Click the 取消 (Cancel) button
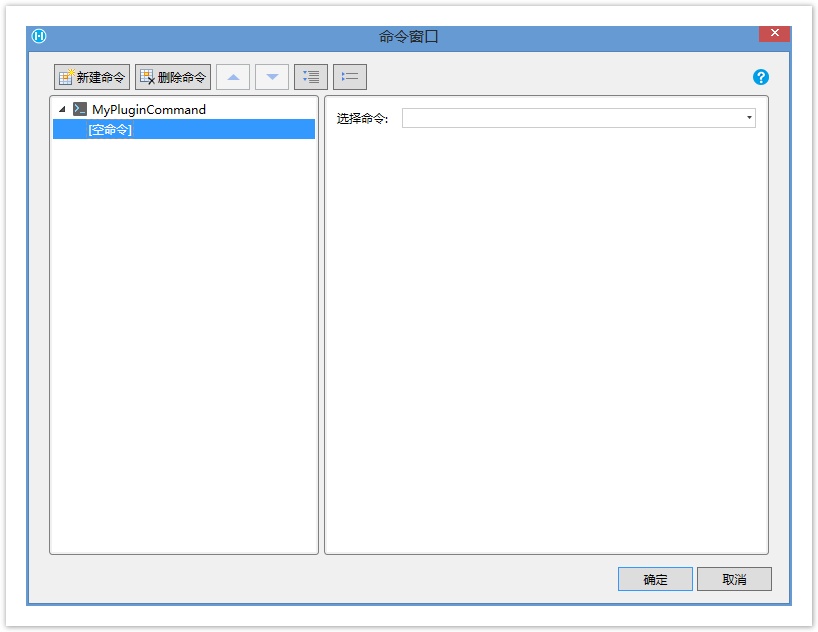Screen dimensions: 818x632 click(734, 579)
